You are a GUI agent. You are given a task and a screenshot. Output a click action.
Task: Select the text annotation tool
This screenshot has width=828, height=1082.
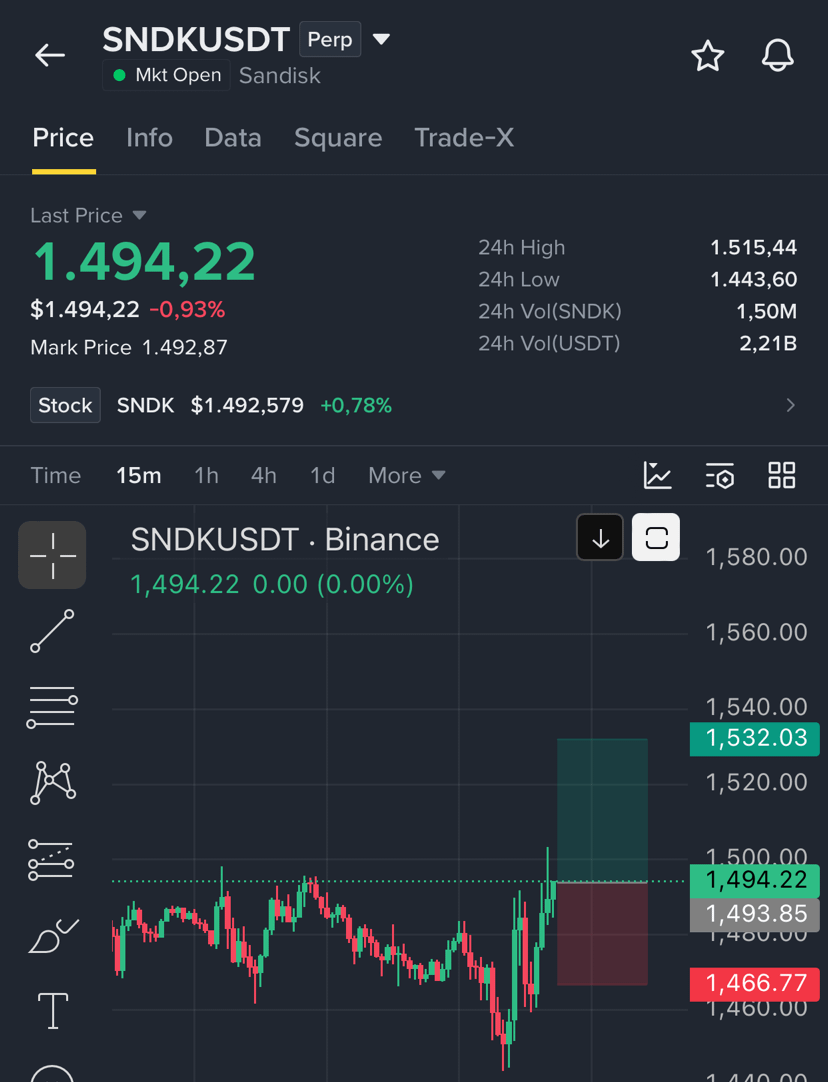[53, 1011]
